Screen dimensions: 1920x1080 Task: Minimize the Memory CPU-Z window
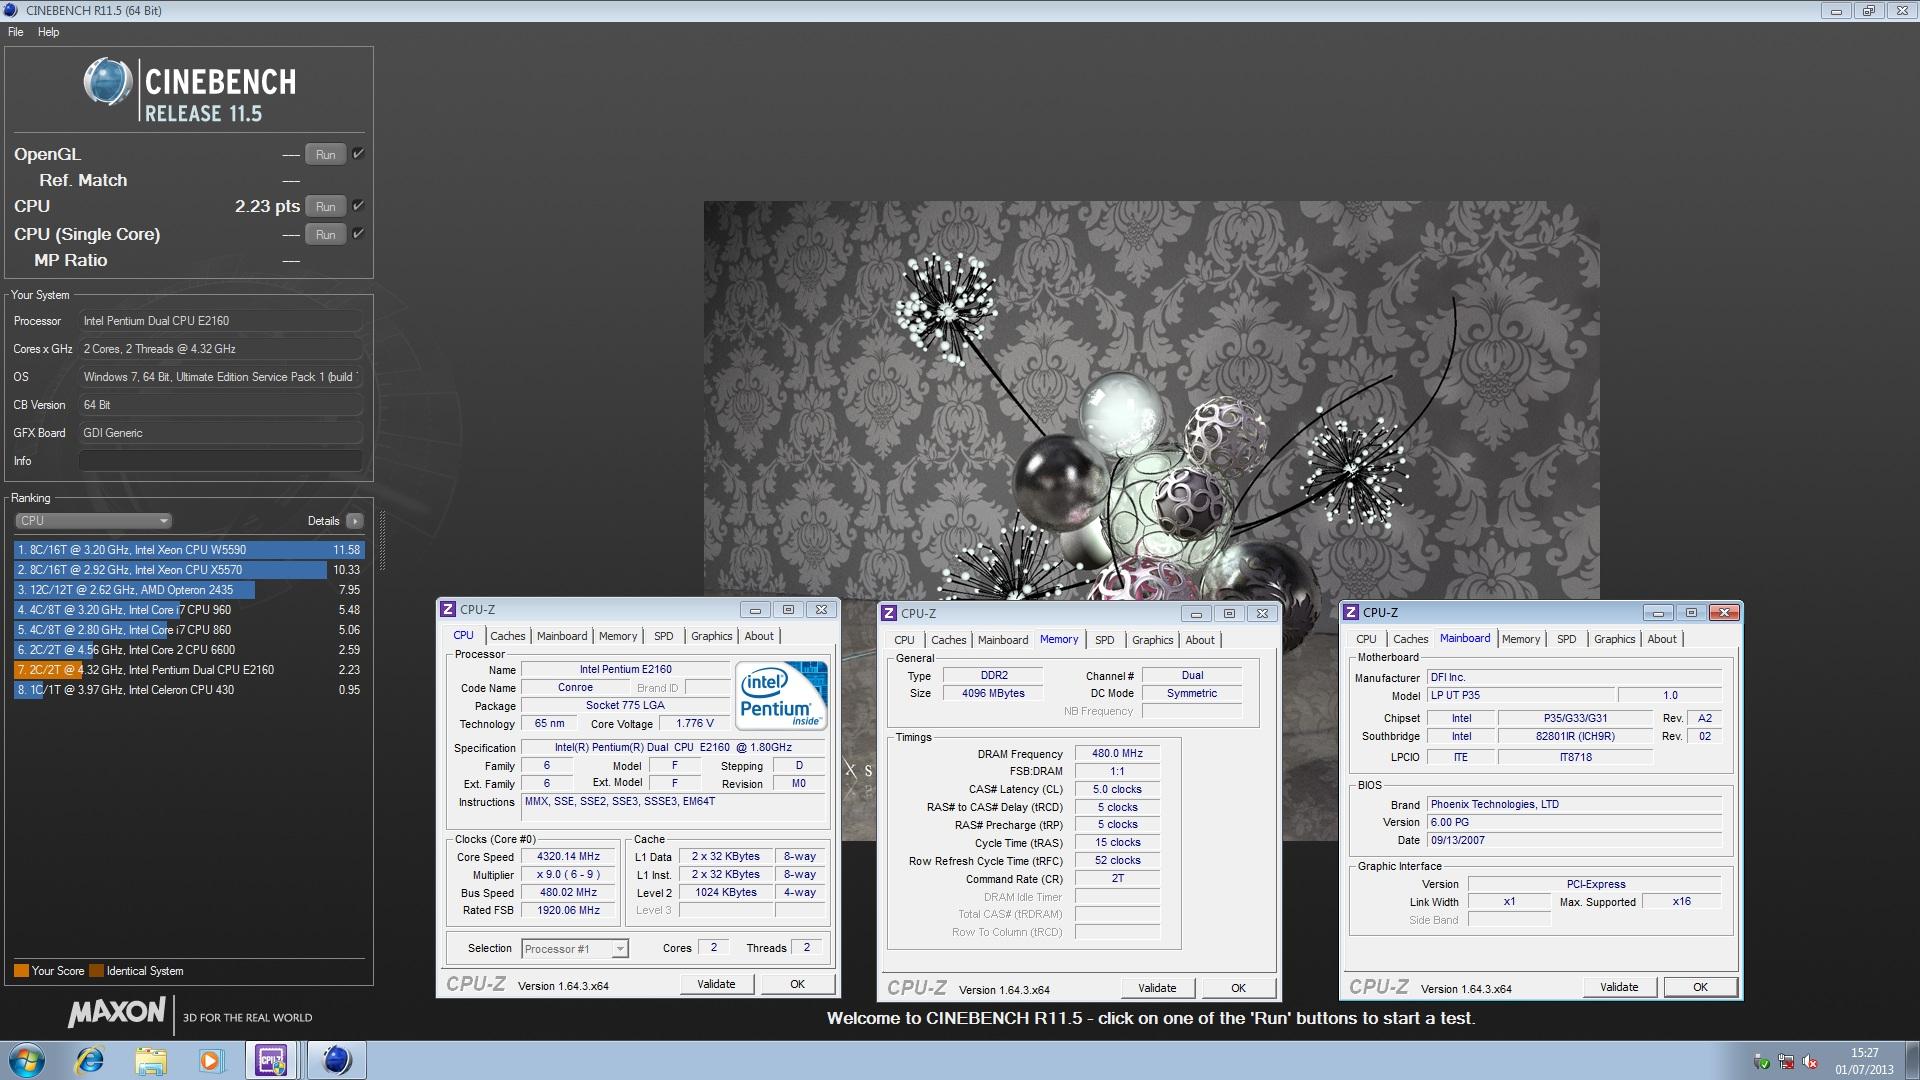[1196, 613]
